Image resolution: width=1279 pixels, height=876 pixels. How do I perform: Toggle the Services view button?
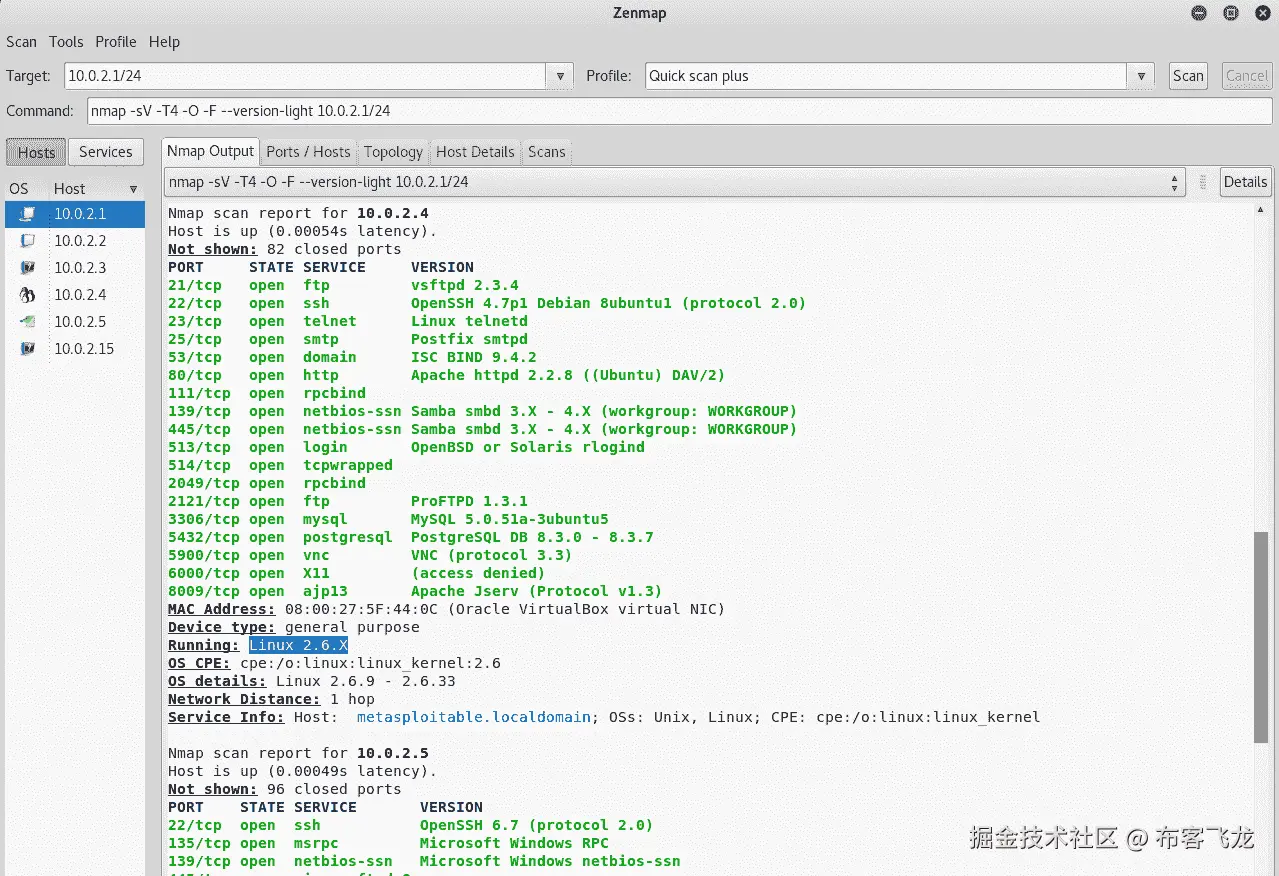pyautogui.click(x=105, y=152)
